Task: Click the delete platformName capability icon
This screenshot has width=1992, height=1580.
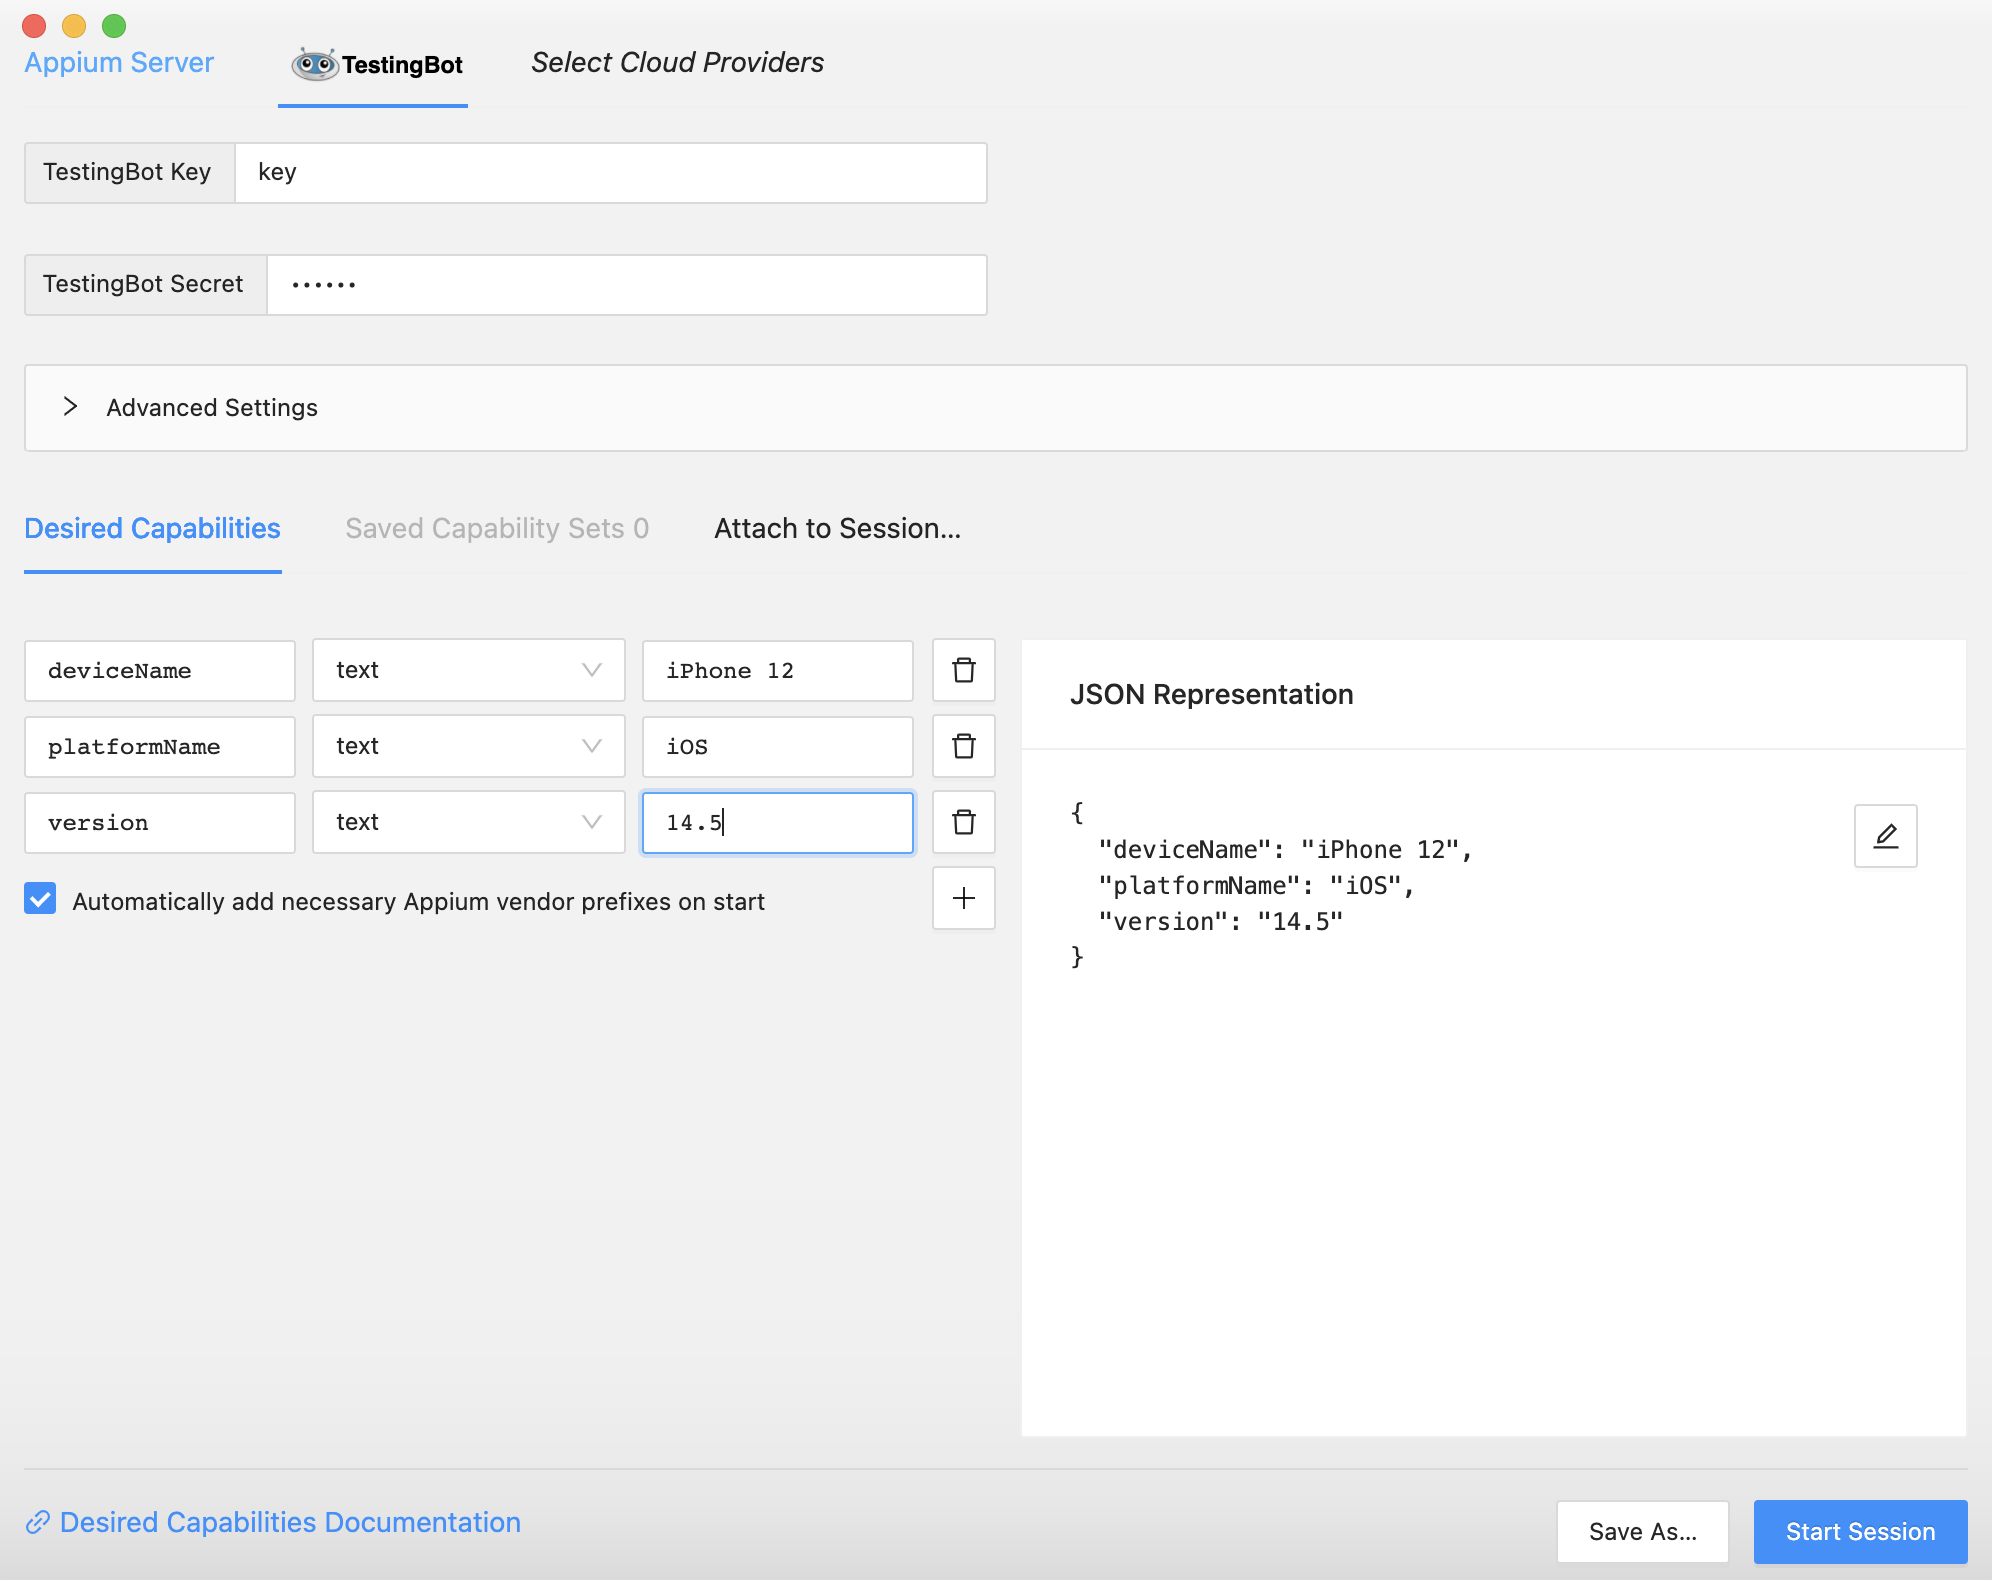Action: [964, 746]
